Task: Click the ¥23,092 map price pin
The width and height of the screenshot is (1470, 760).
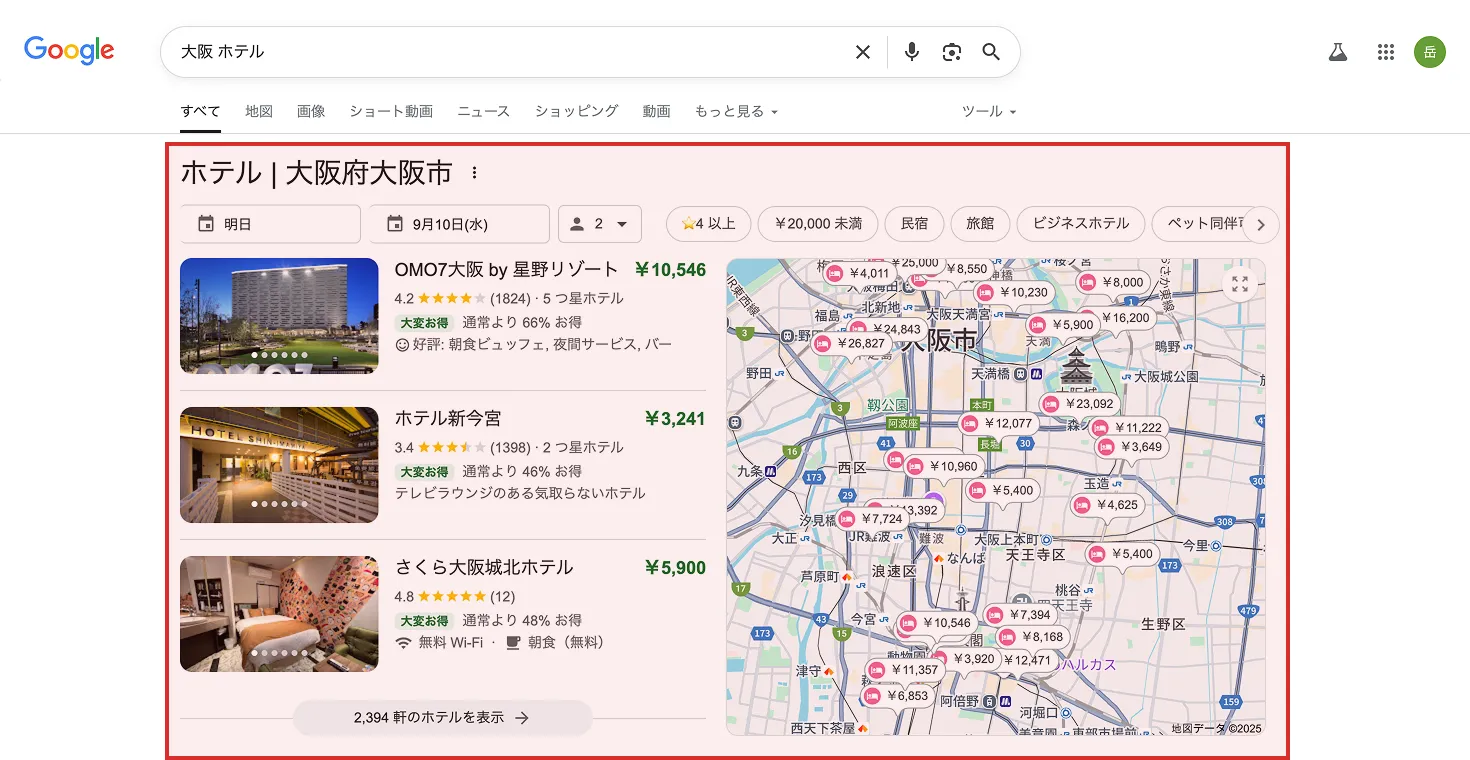Action: click(x=1078, y=404)
